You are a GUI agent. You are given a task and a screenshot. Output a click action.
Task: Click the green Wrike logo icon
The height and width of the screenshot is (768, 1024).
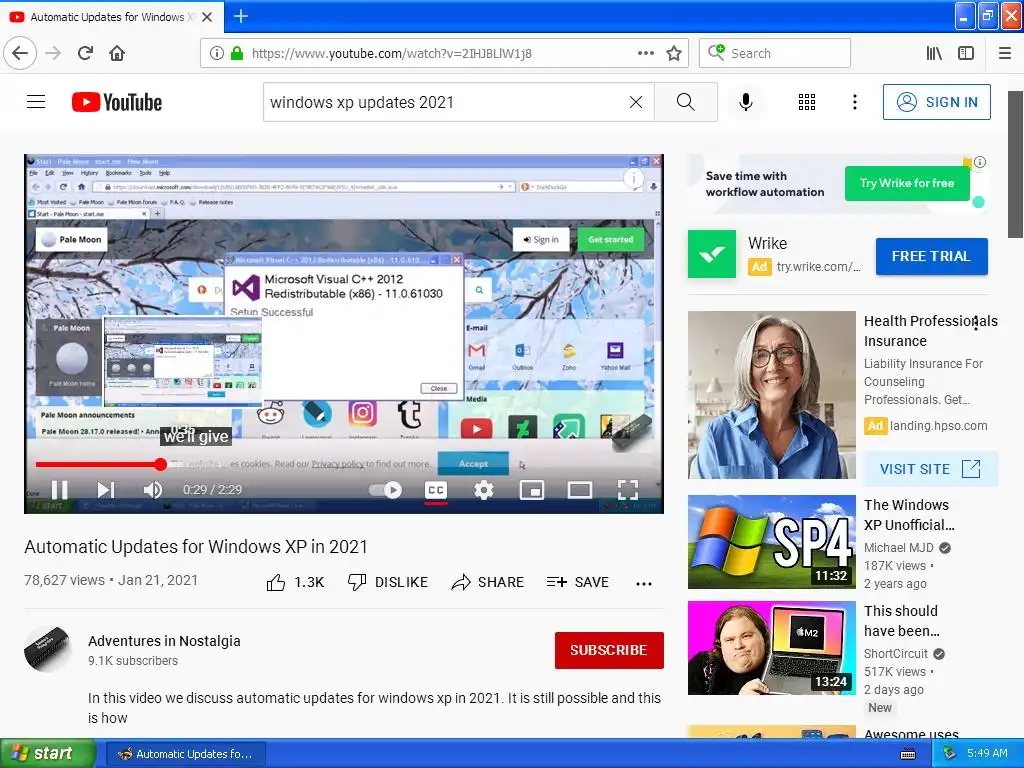tap(711, 253)
